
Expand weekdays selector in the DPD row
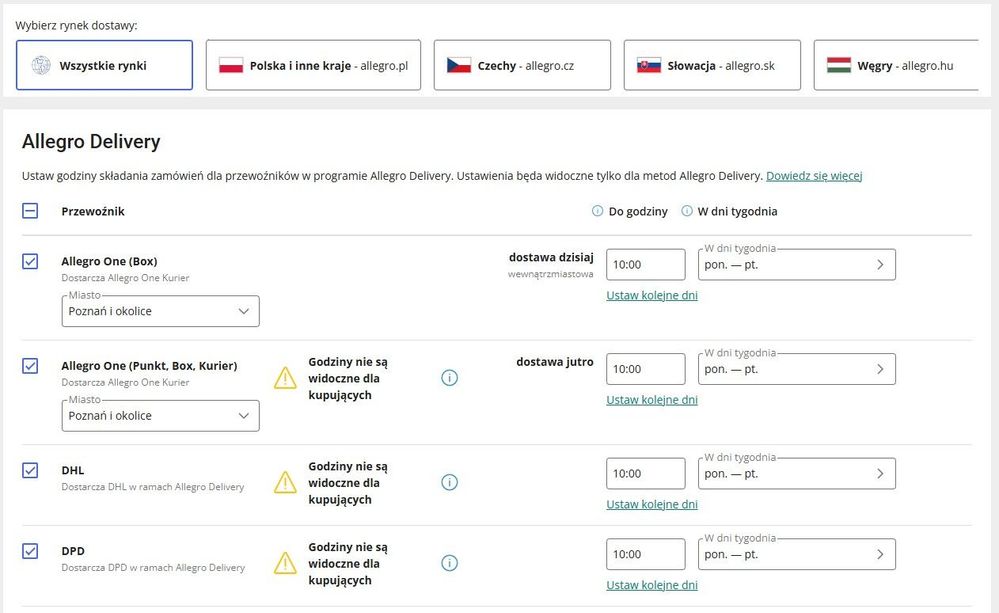click(796, 554)
